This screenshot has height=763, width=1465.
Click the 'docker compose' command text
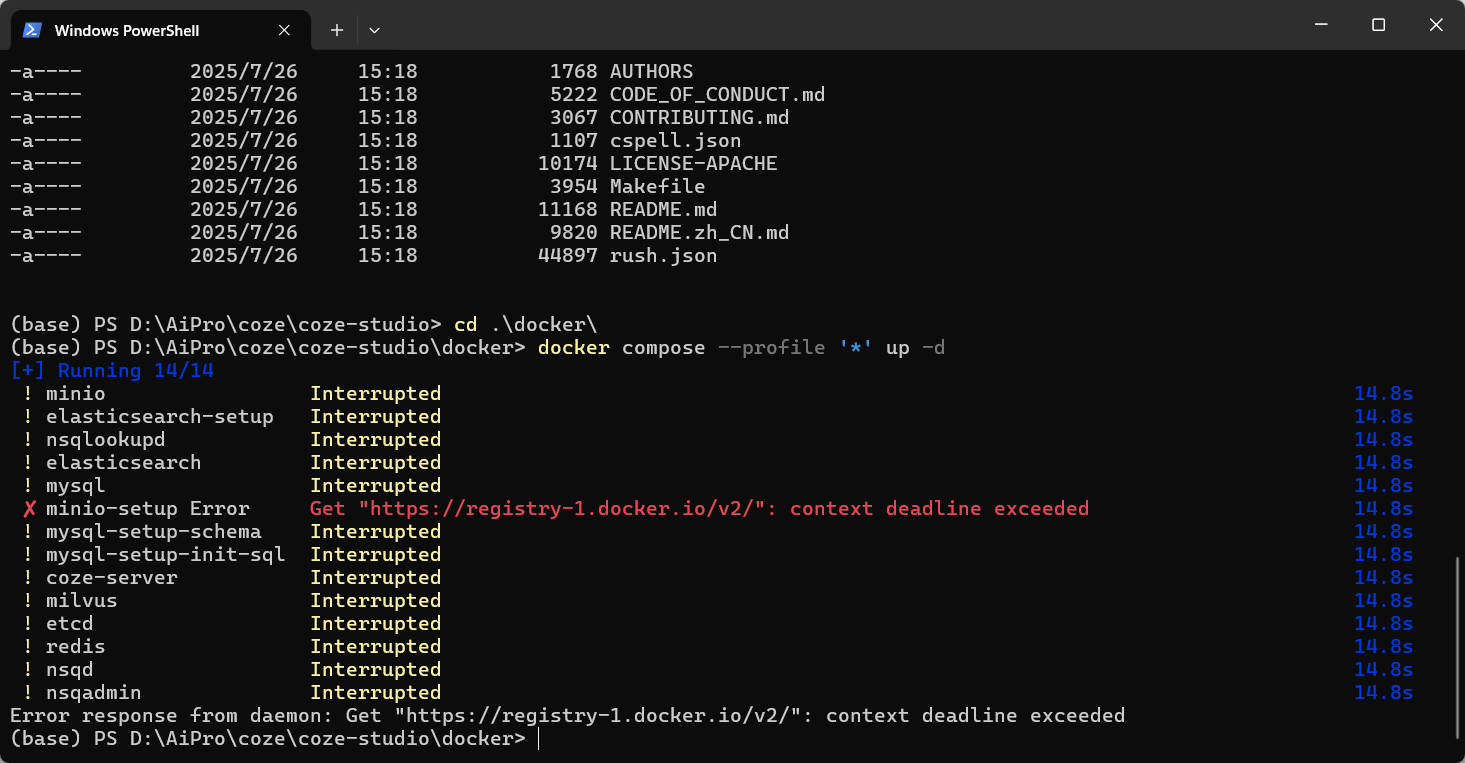pyautogui.click(x=615, y=348)
